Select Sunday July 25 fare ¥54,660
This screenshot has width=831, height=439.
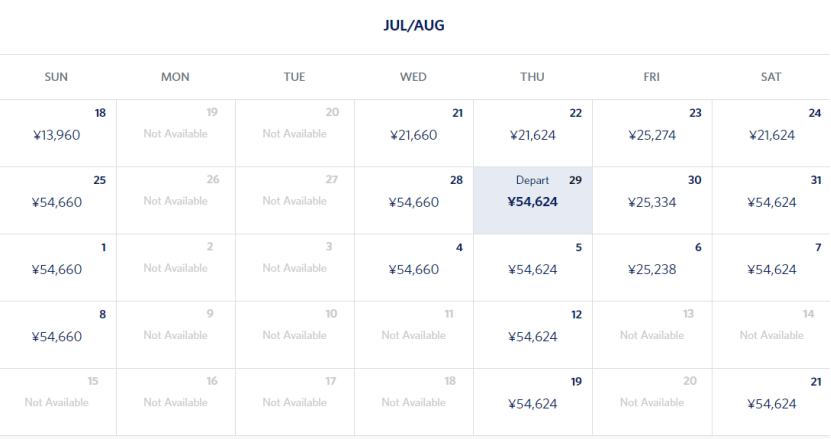[x=58, y=201]
